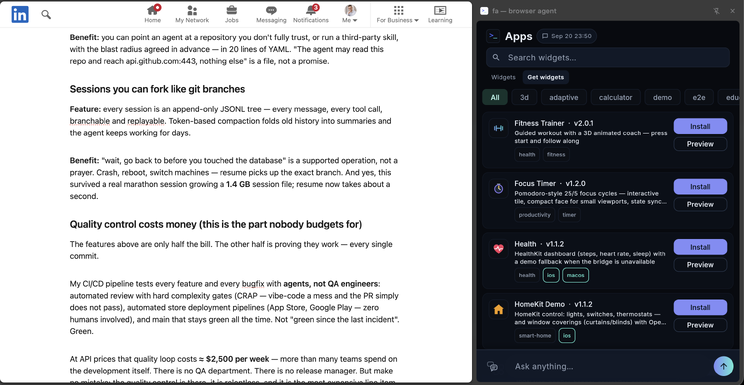This screenshot has height=385, width=744.
Task: Select the e2e category filter
Action: [x=699, y=97]
